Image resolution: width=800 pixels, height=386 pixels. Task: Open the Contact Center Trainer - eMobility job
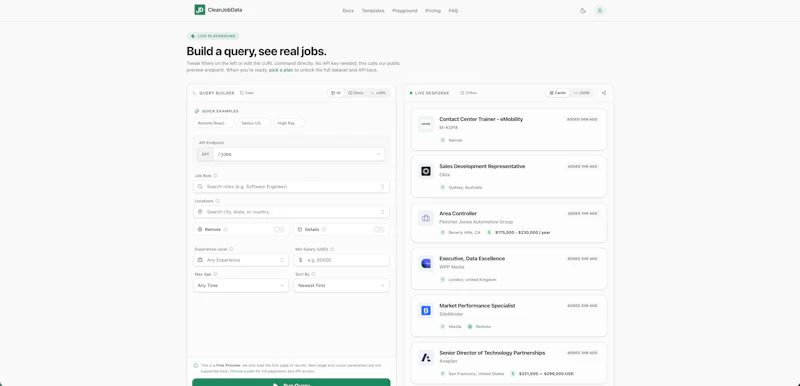coord(481,119)
